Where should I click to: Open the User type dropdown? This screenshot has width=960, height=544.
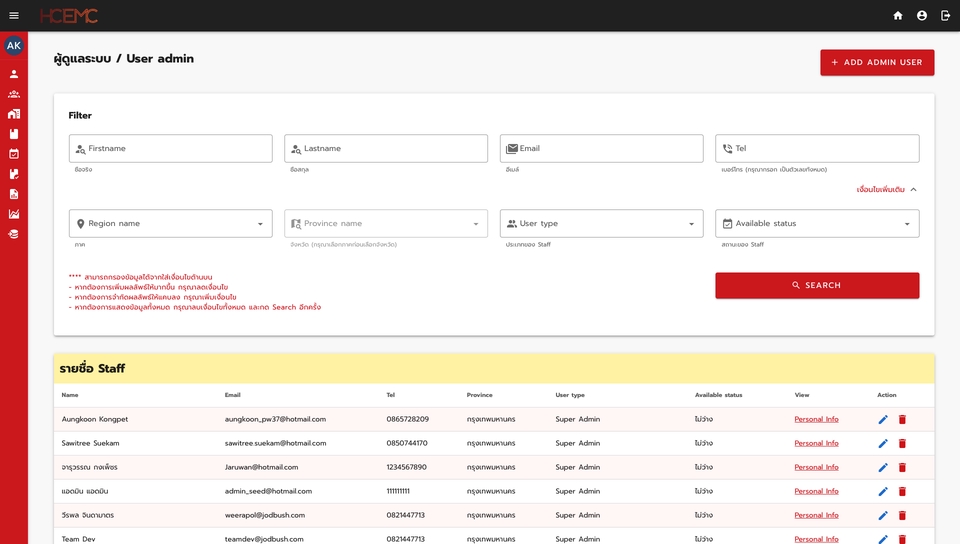click(601, 223)
